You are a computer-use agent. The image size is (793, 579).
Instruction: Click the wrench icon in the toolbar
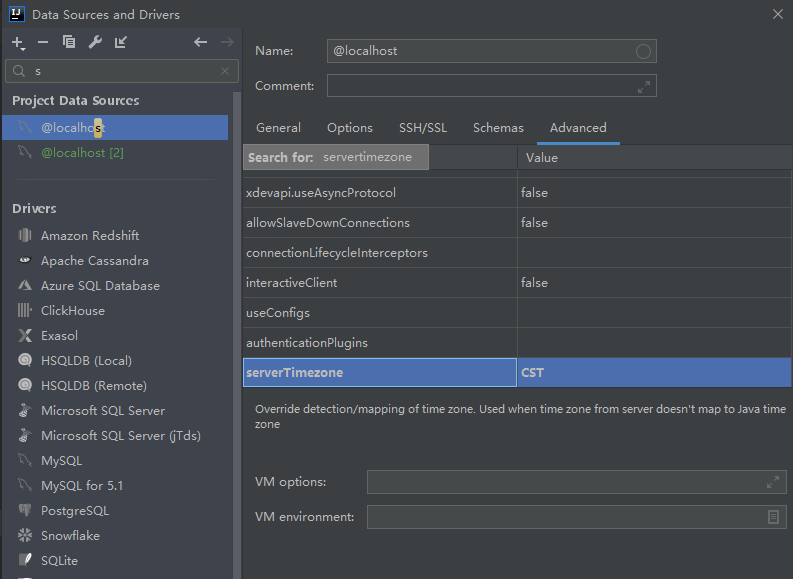tap(95, 42)
